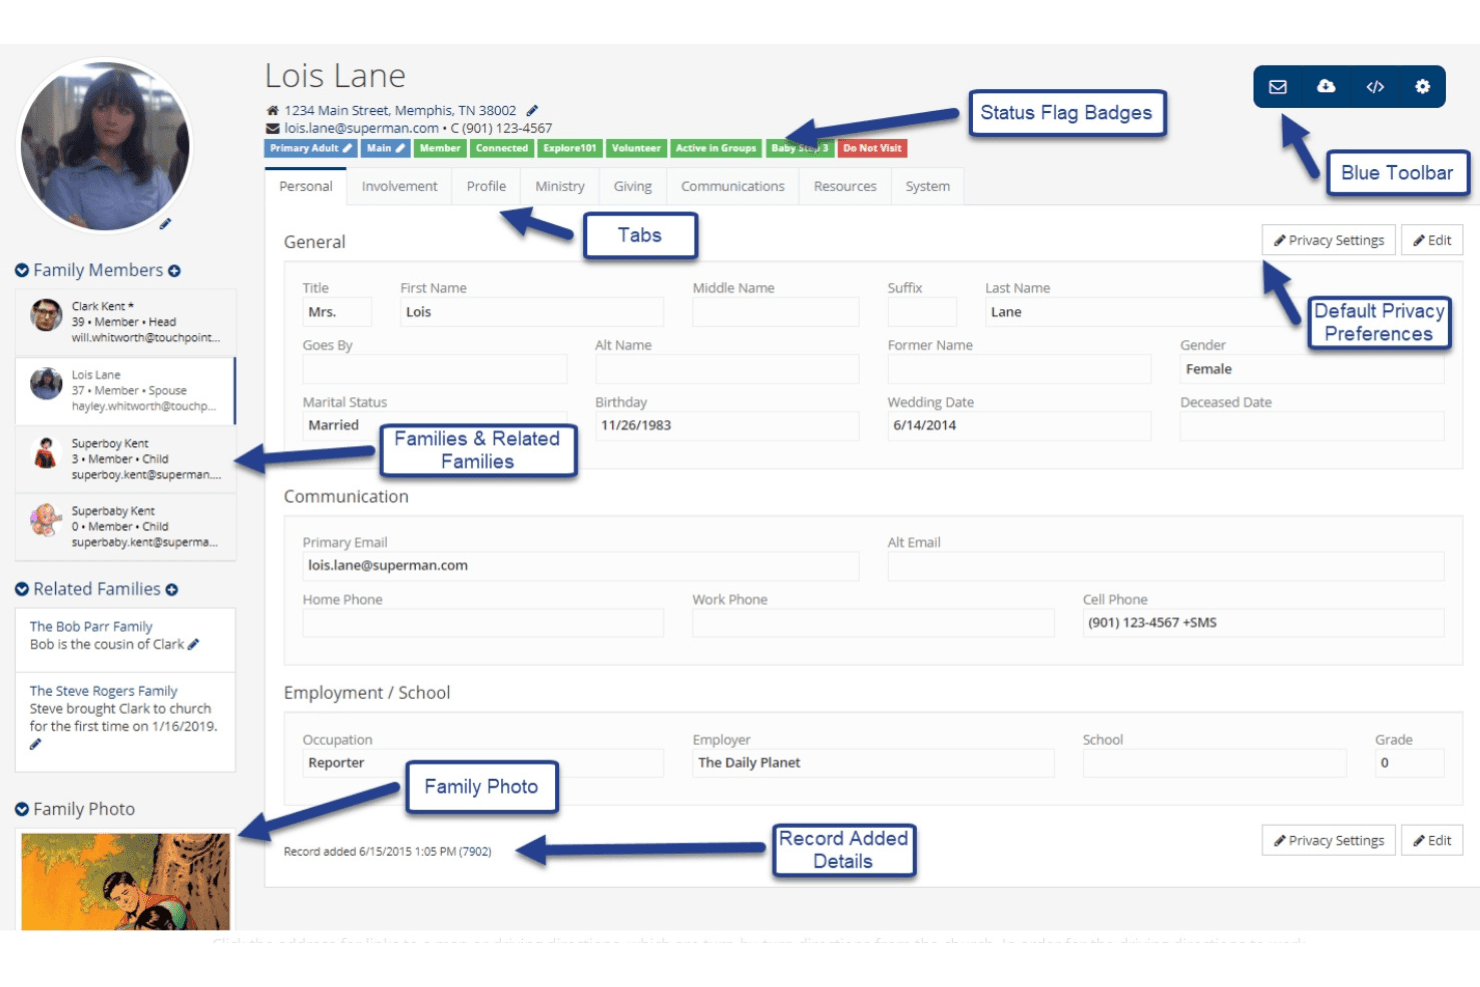Select the Giving tab
Screen dimensions: 1480x987
tap(632, 187)
